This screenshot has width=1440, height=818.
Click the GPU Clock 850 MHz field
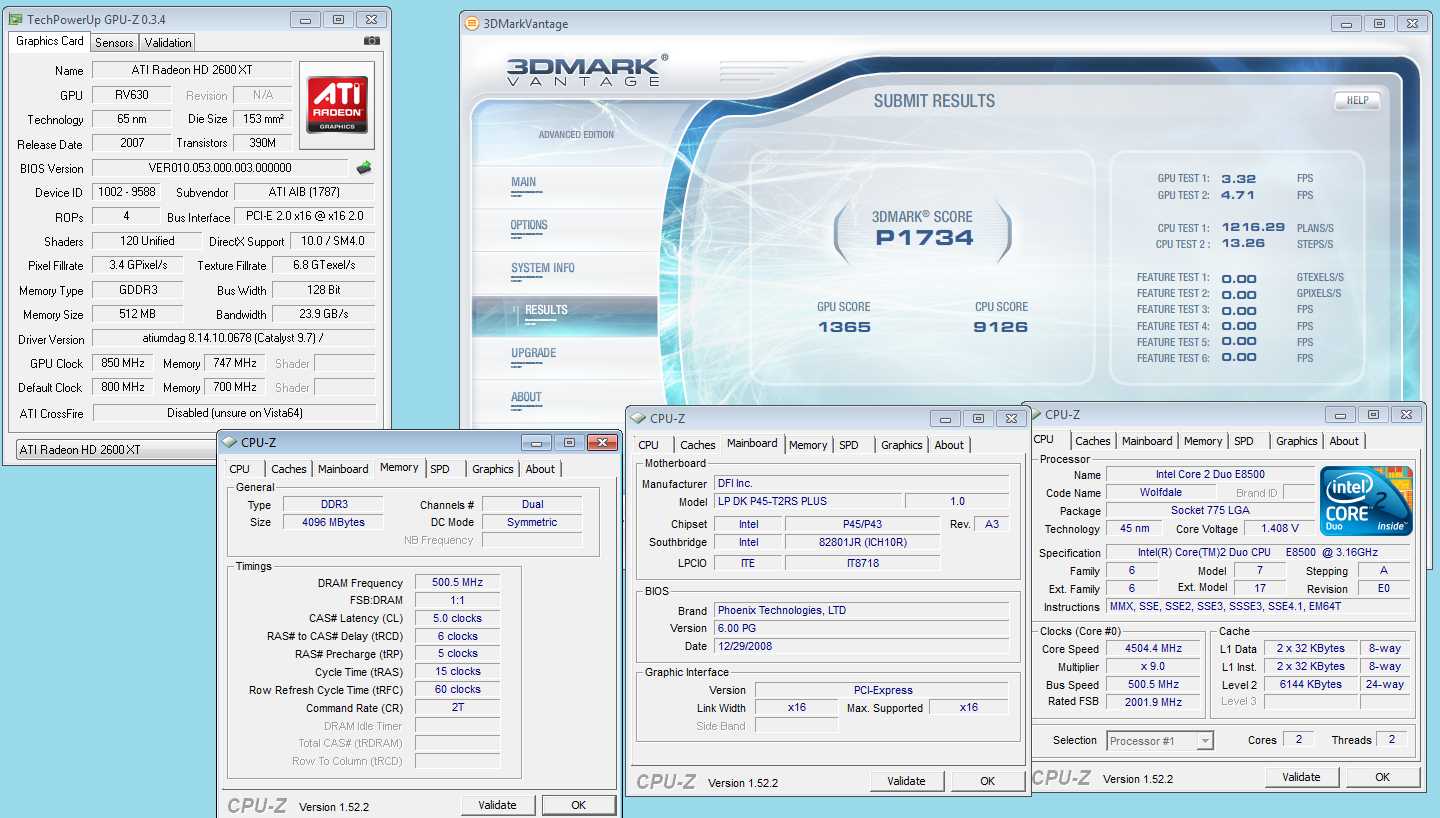click(123, 363)
